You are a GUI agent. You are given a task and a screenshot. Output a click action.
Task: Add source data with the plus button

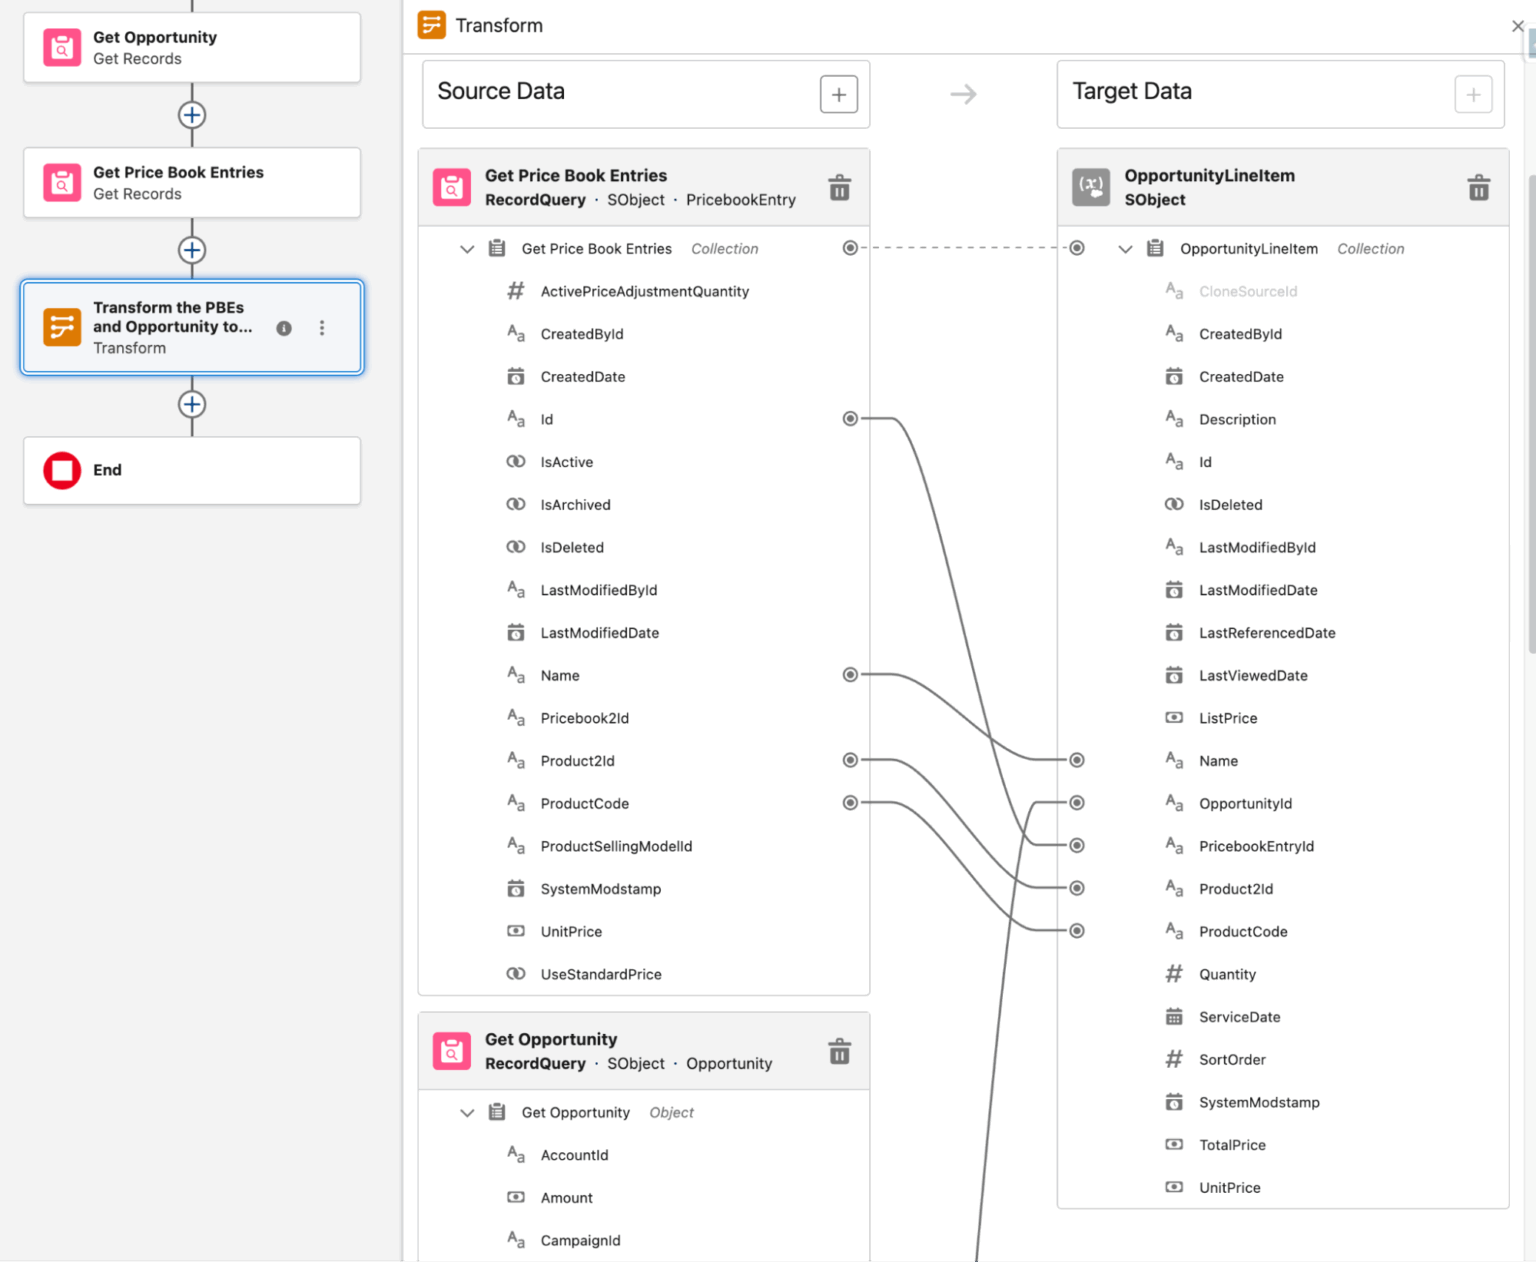click(838, 94)
